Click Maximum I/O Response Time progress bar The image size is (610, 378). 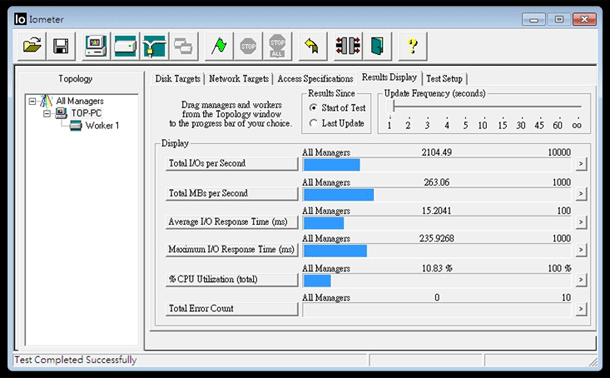[x=437, y=251]
